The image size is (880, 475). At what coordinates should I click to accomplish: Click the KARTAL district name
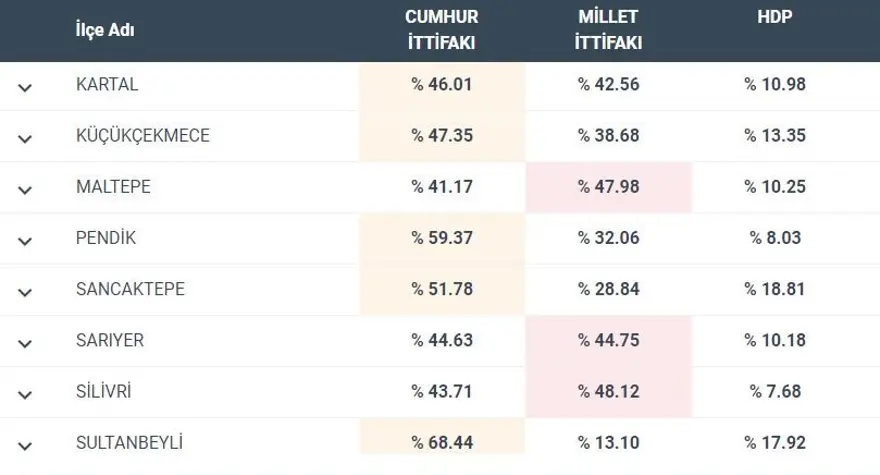coord(107,85)
